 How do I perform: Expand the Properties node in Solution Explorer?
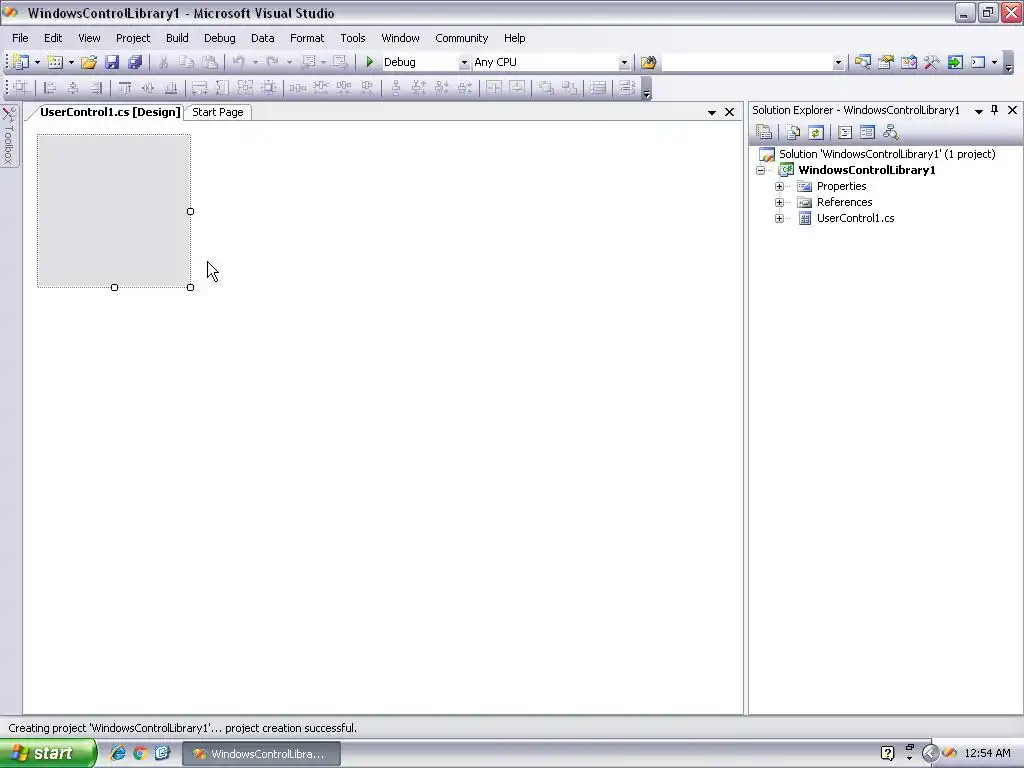[x=779, y=186]
